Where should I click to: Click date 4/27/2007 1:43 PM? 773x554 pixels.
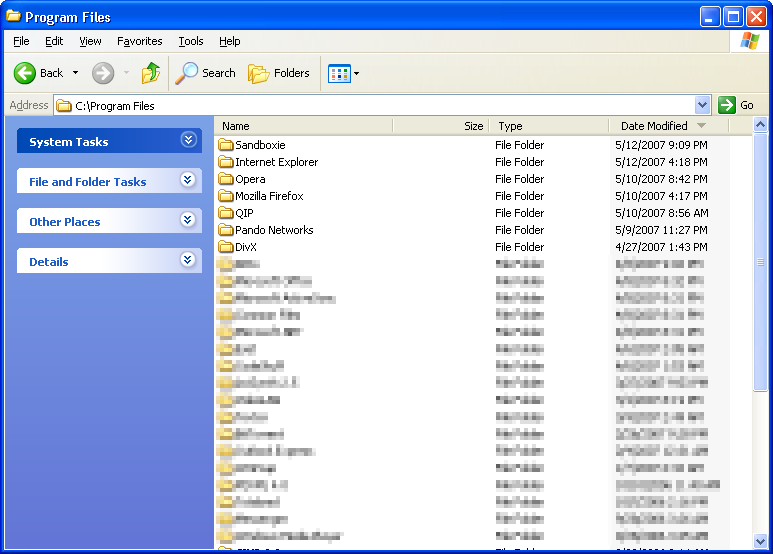[661, 247]
